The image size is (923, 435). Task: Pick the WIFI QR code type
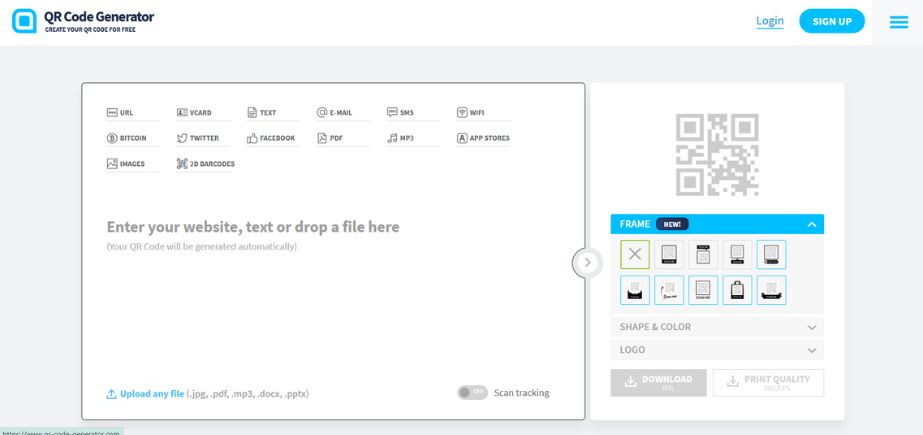coord(483,112)
